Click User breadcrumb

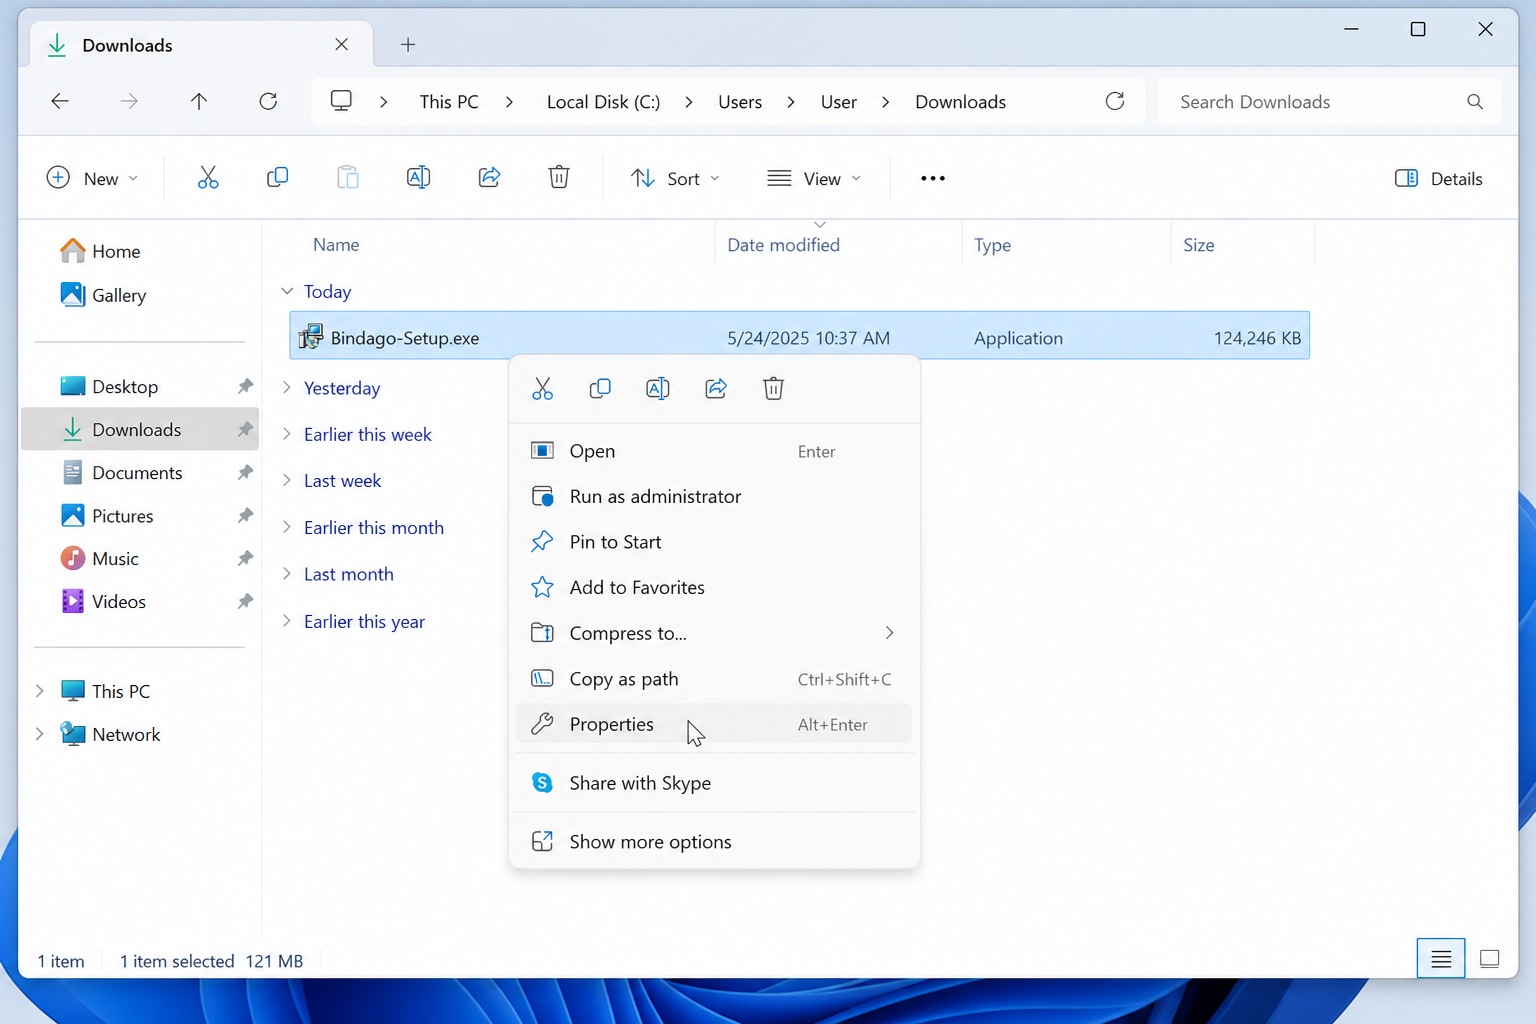tap(838, 101)
